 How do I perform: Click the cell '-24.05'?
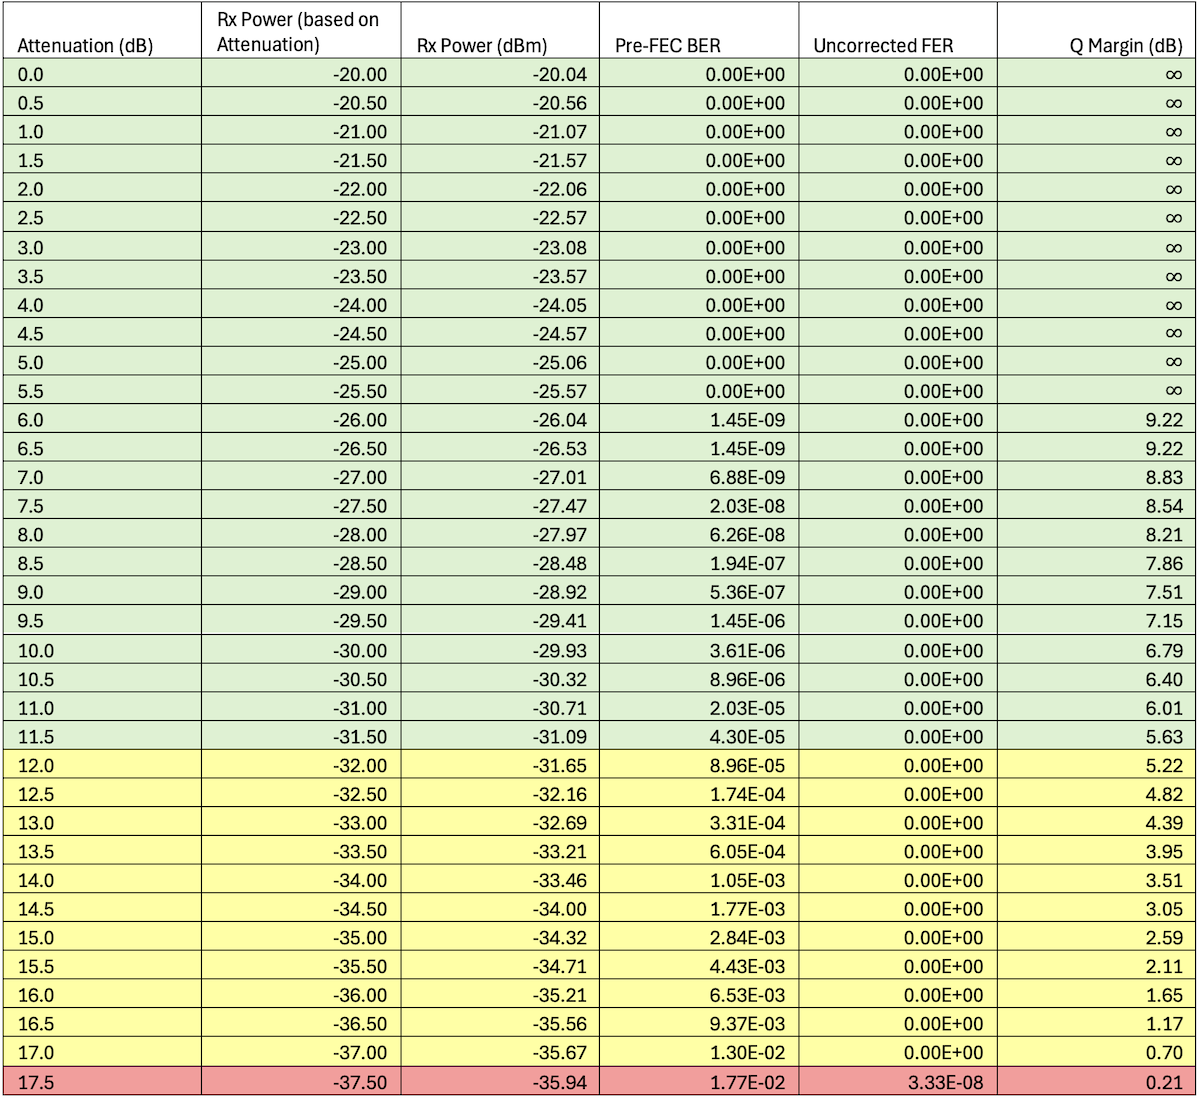pyautogui.click(x=500, y=305)
